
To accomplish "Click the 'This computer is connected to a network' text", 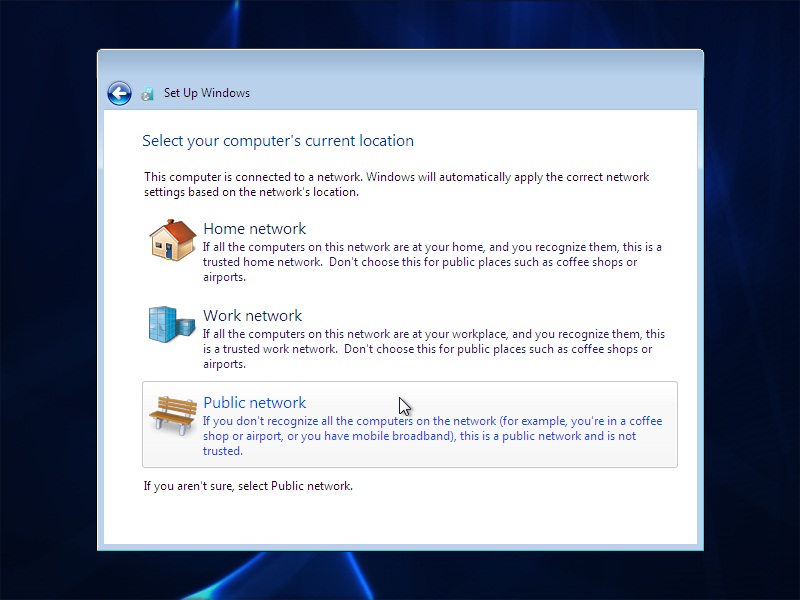I will (x=396, y=184).
